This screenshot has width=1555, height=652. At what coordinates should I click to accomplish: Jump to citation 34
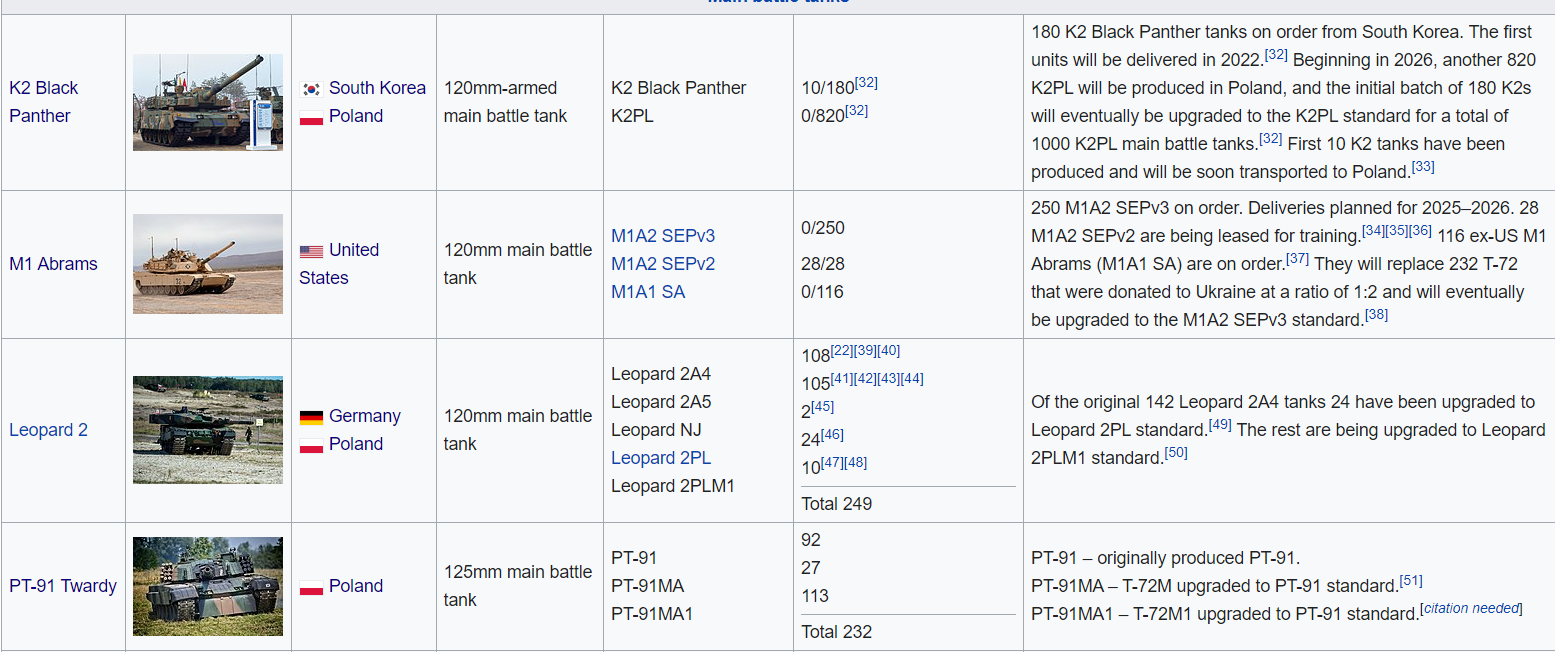tap(1373, 231)
